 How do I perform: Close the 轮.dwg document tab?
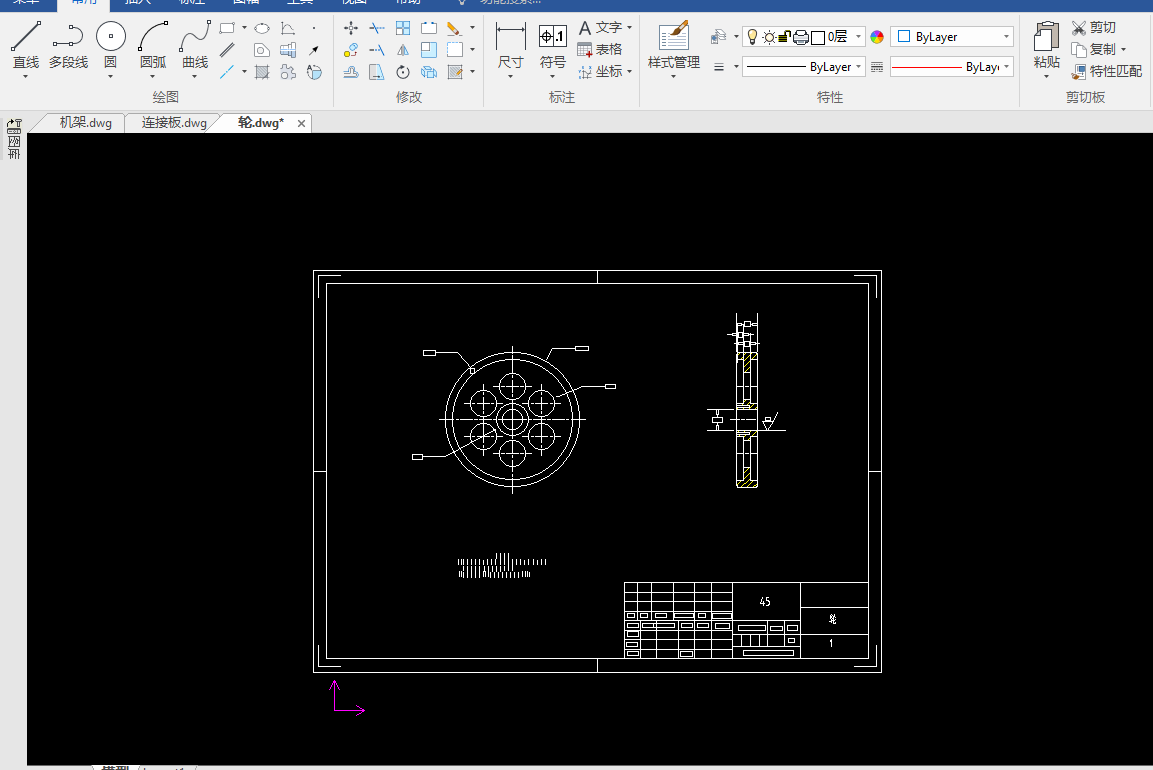pyautogui.click(x=302, y=123)
